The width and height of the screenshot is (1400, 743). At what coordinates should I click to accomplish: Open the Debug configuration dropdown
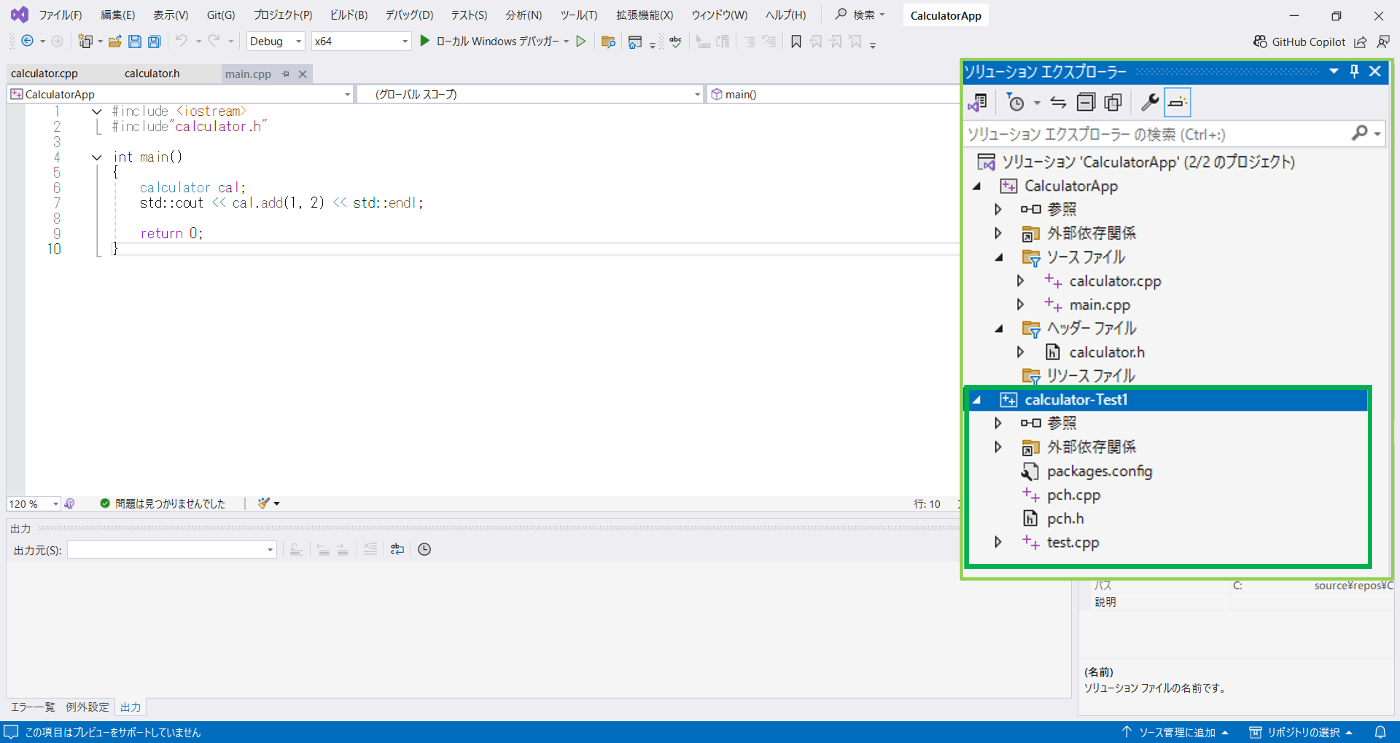pyautogui.click(x=276, y=41)
